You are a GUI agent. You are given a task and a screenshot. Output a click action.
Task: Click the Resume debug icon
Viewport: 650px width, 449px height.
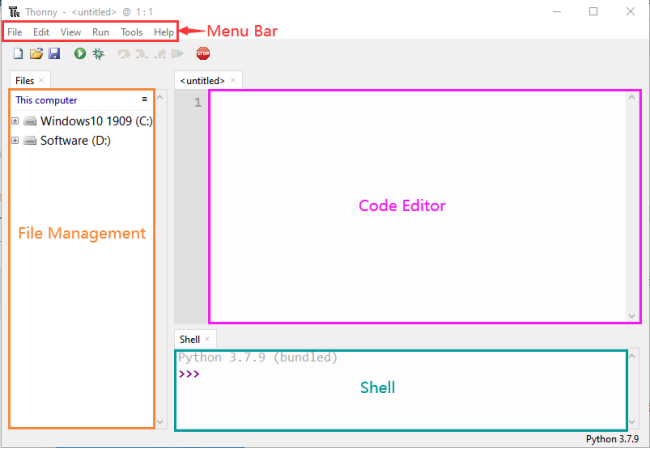[178, 53]
